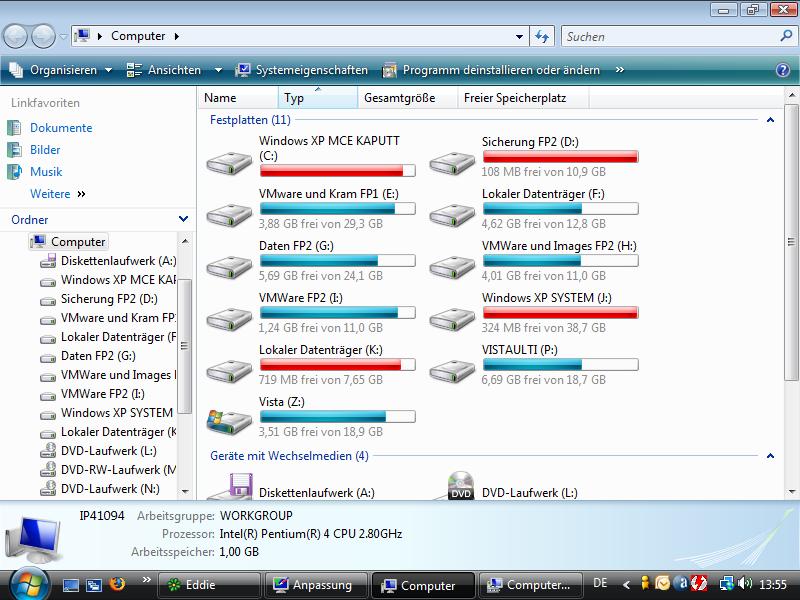Screen dimensions: 800x600
Task: Click the VISTAULTI (P:) drive icon
Action: (452, 369)
